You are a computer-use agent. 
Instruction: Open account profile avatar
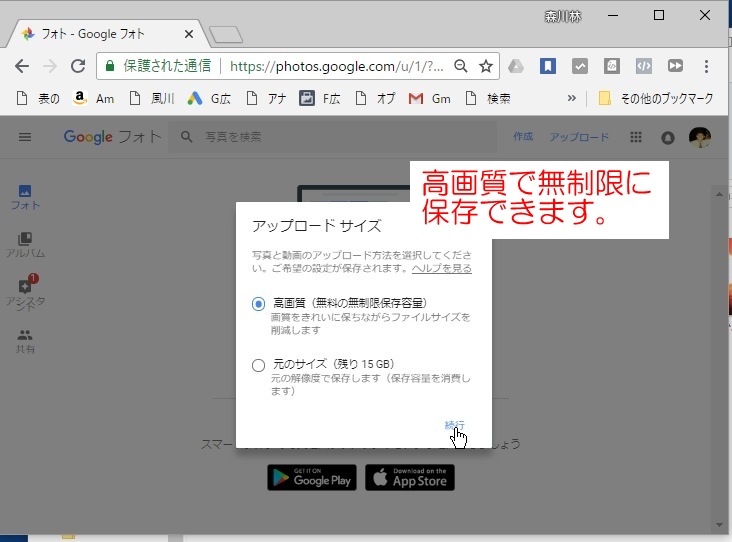point(700,137)
